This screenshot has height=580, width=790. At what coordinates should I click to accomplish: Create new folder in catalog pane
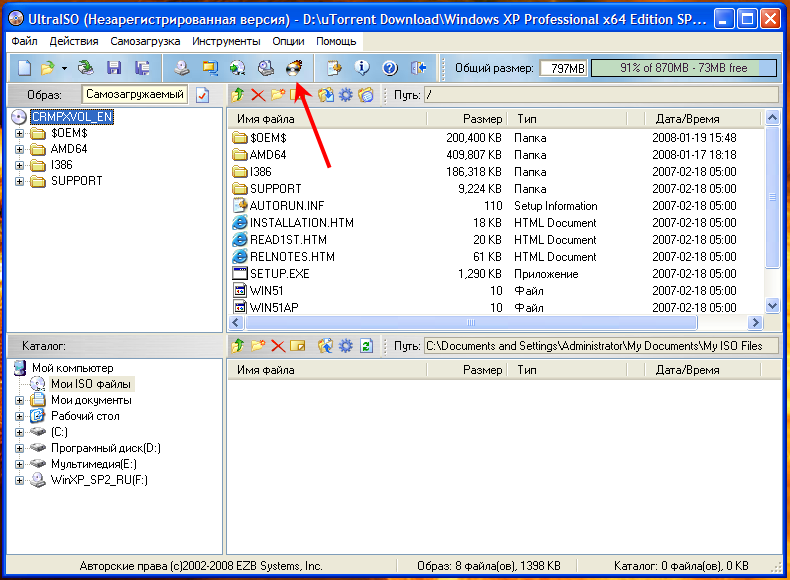click(x=258, y=346)
